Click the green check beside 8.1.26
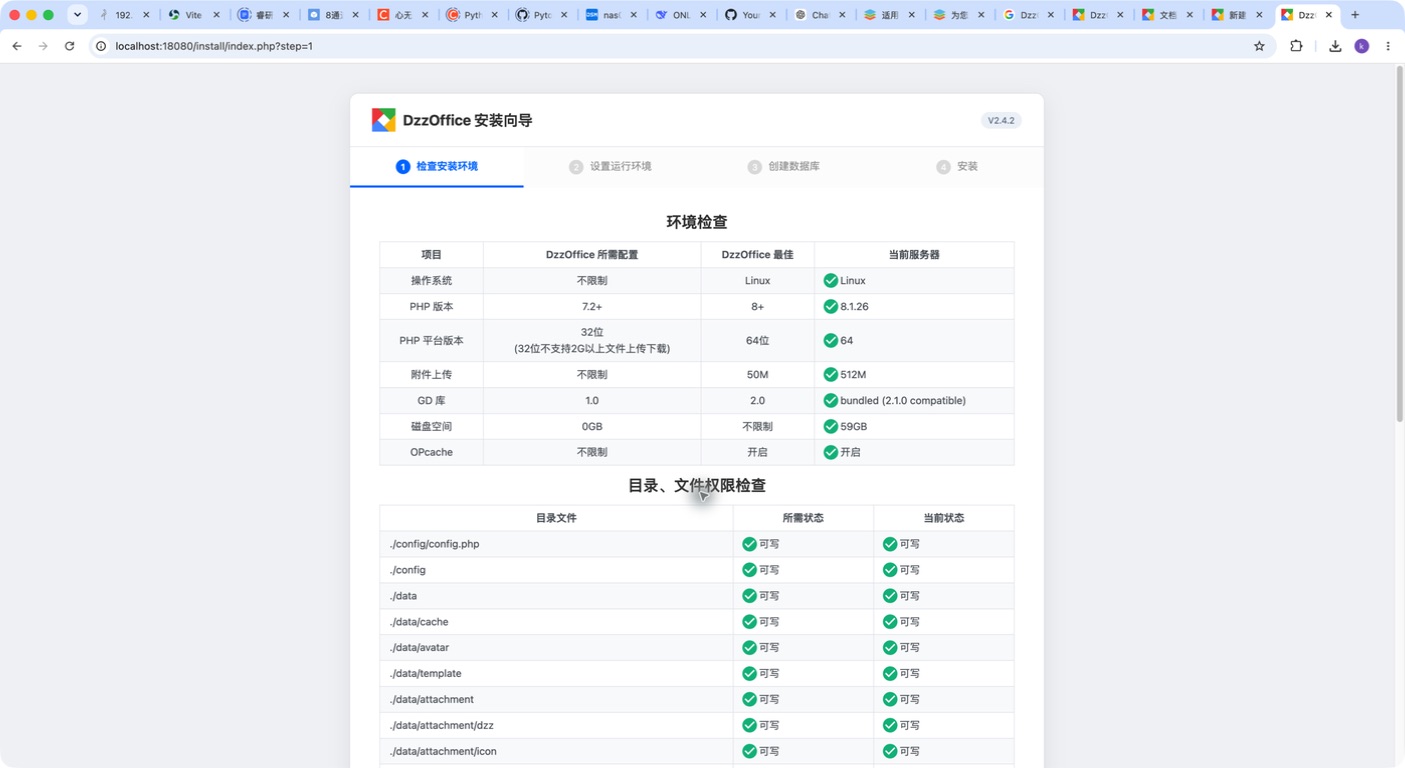This screenshot has height=768, width=1405. (x=830, y=307)
